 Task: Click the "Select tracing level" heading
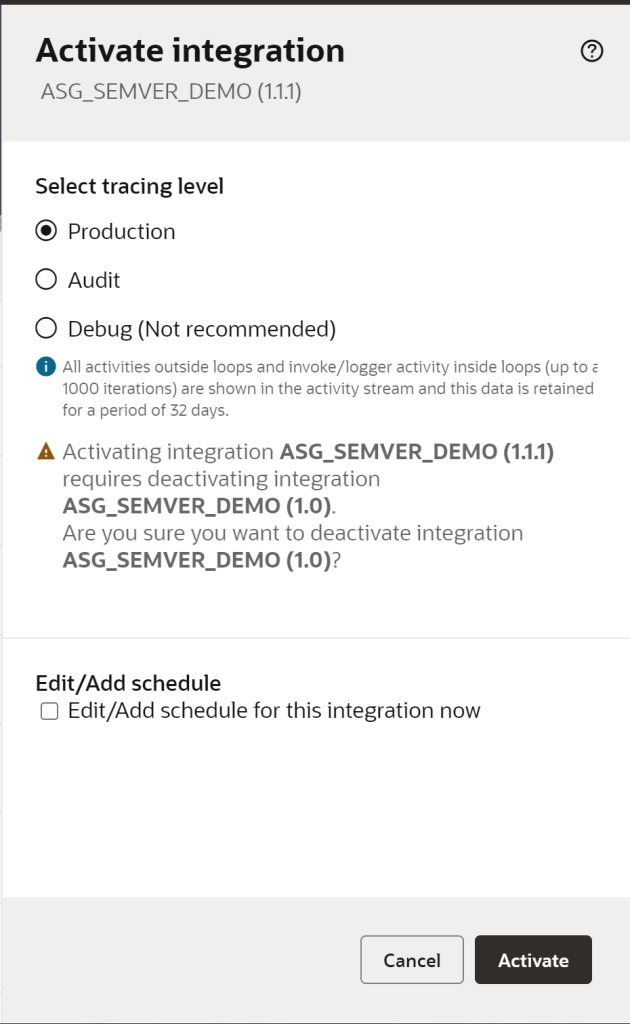coord(129,186)
